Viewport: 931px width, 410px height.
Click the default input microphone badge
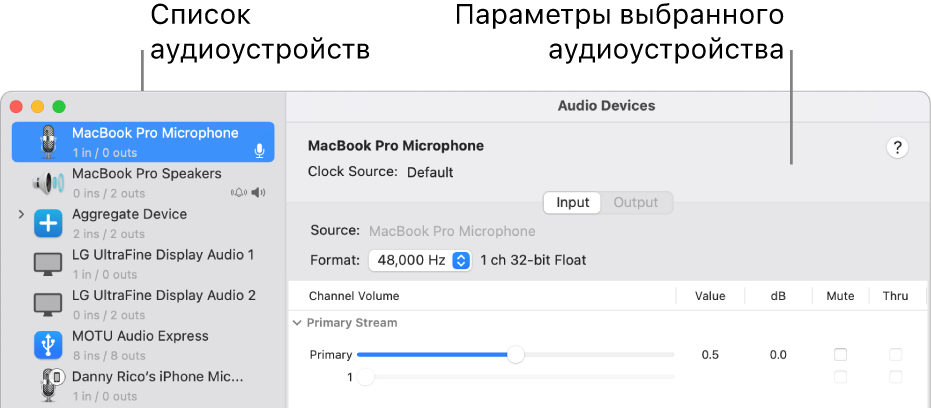coord(259,152)
